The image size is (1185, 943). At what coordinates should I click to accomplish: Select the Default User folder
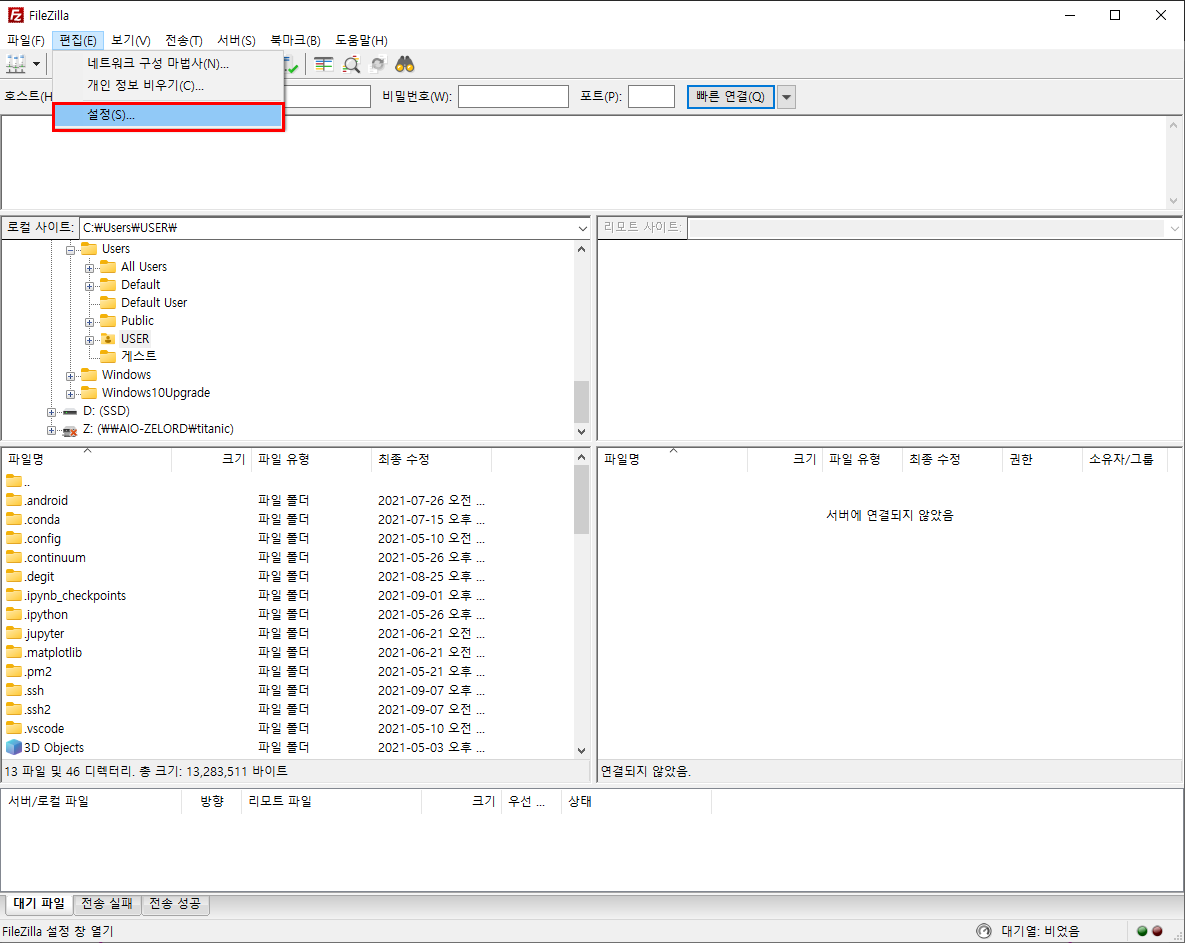pos(153,302)
